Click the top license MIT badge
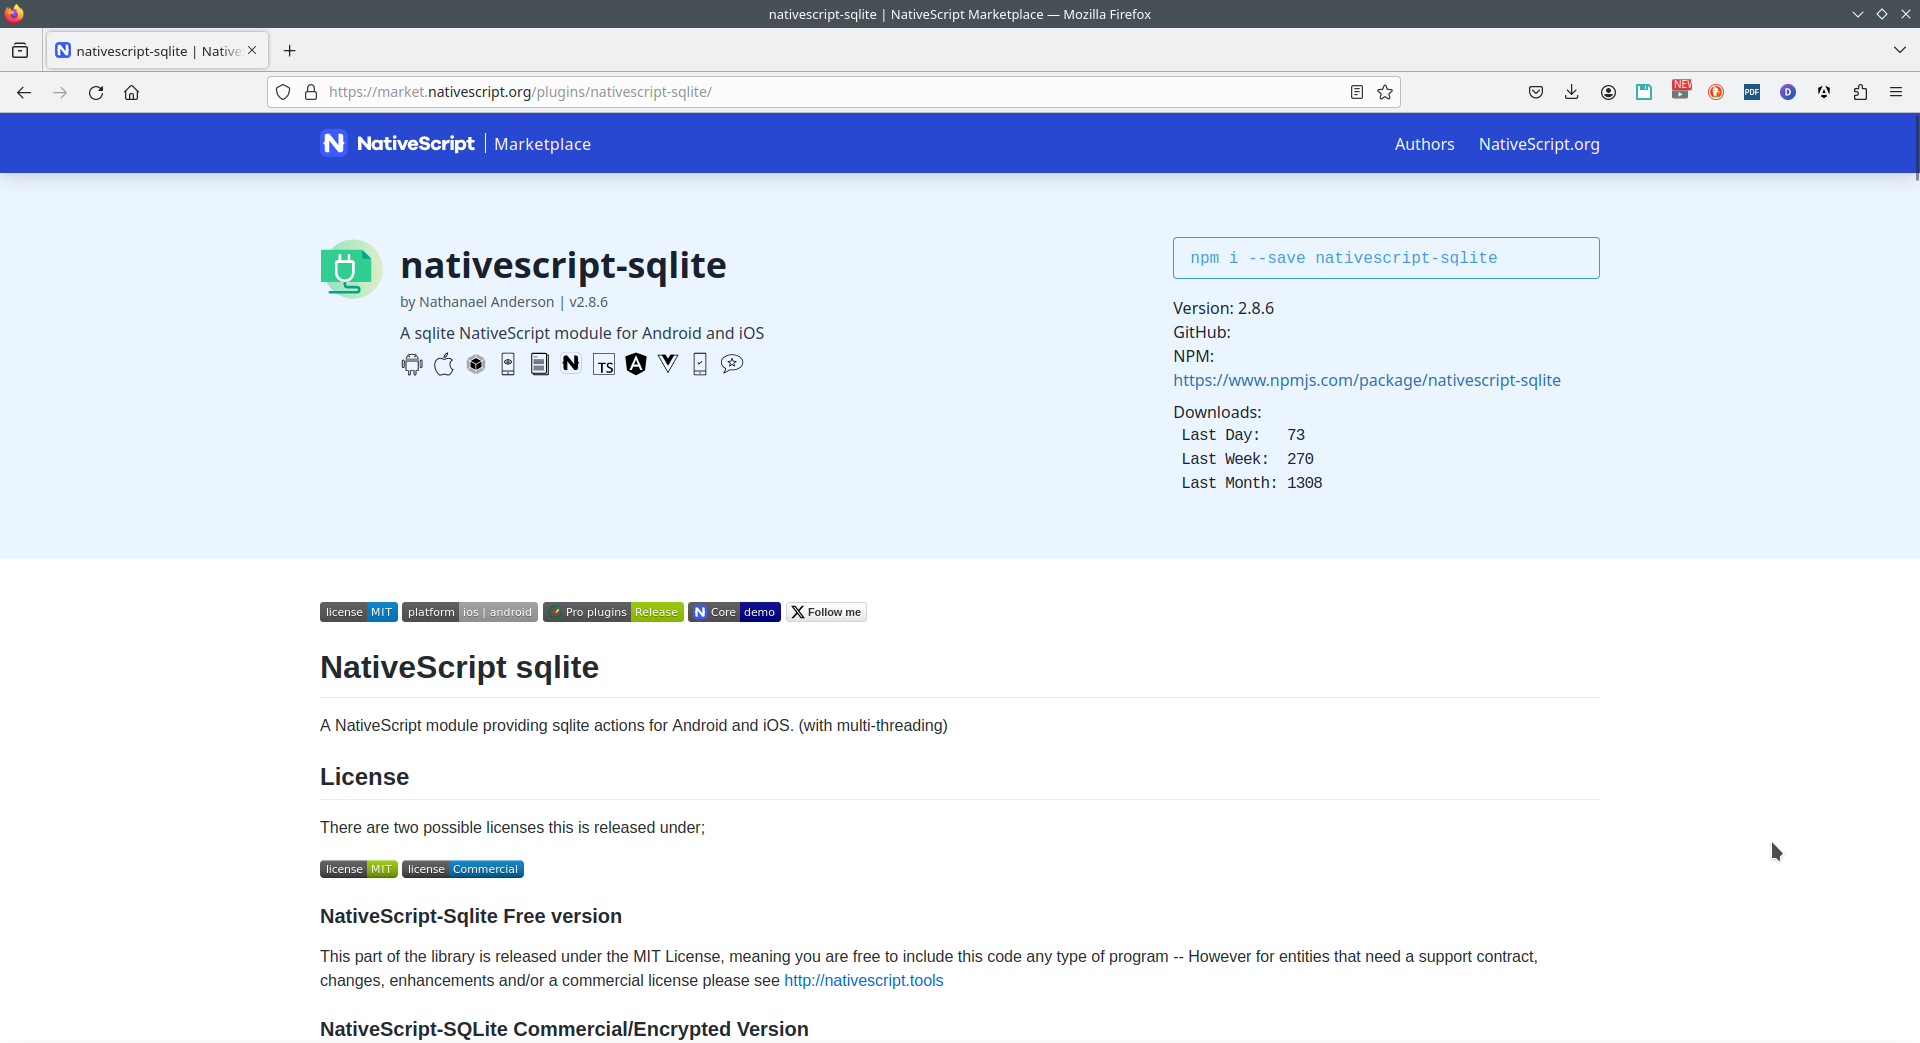Viewport: 1920px width, 1043px height. [x=359, y=612]
